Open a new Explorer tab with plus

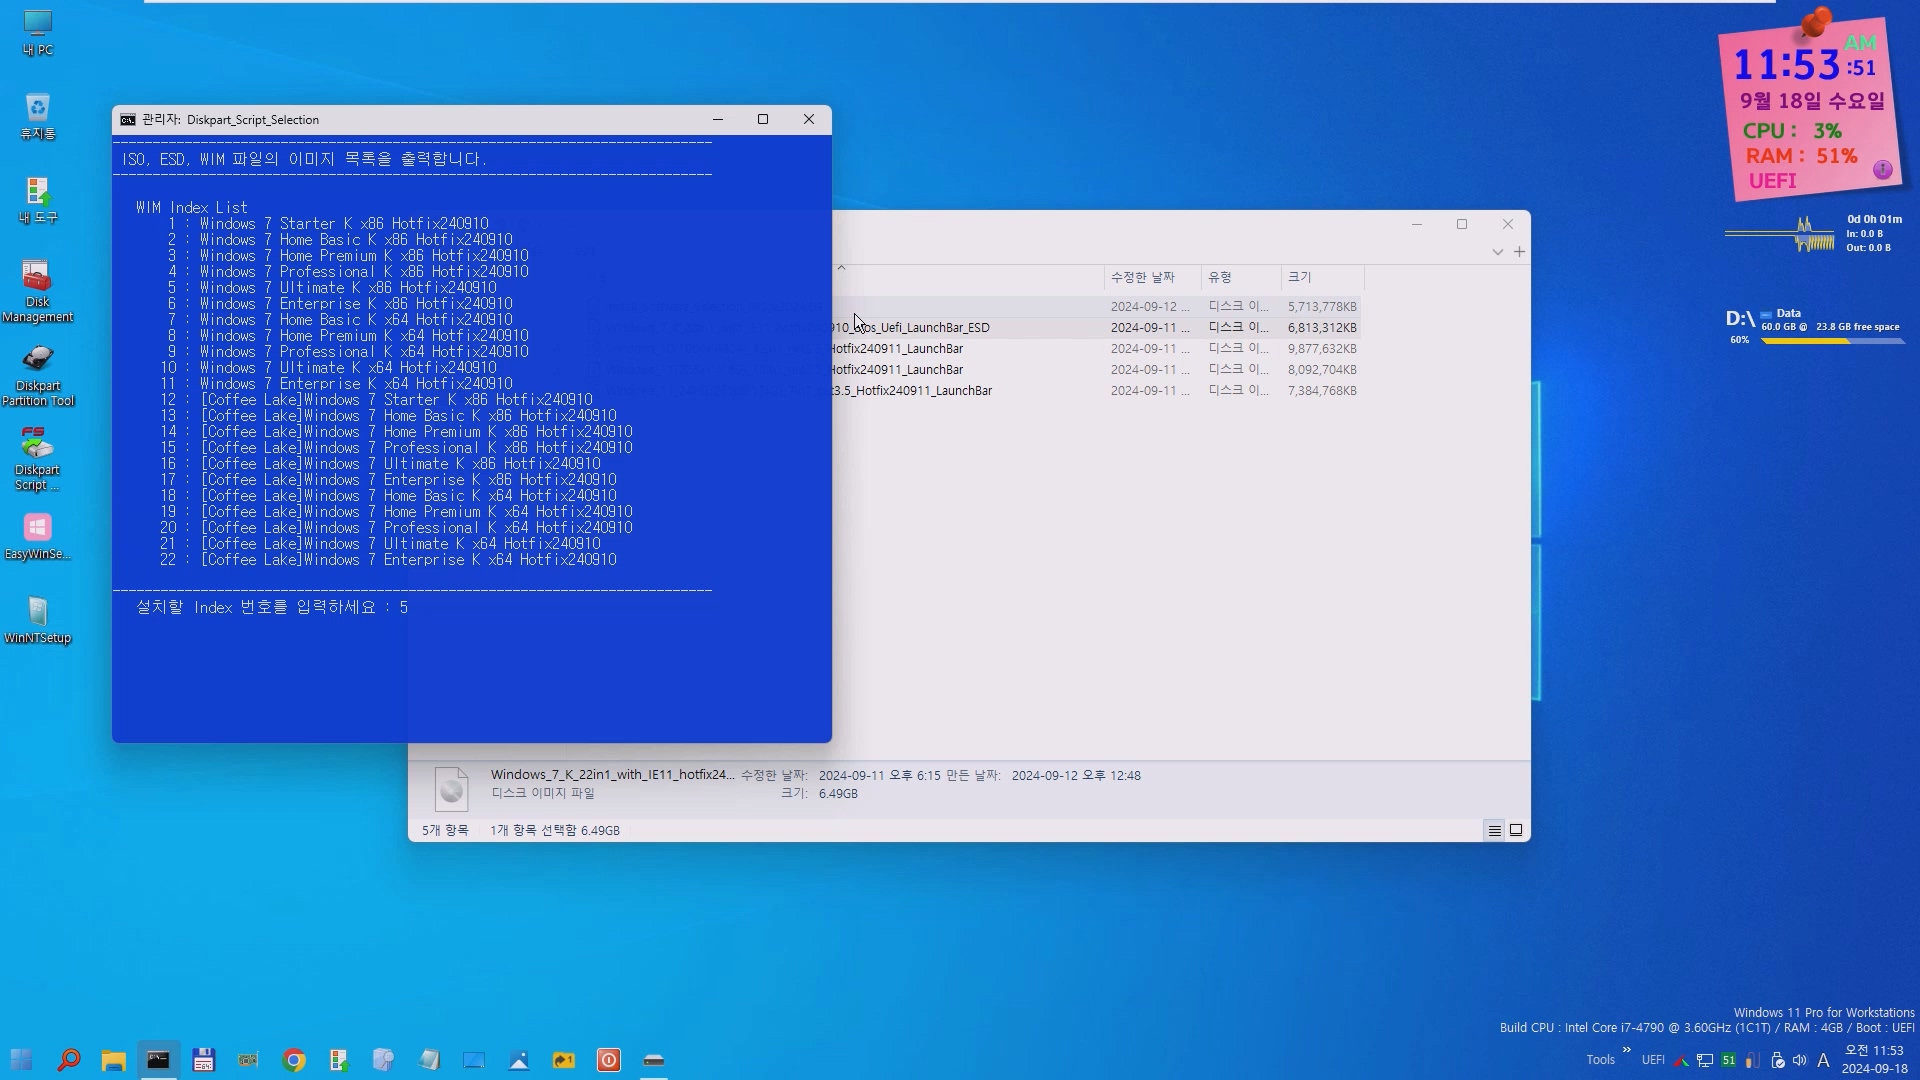click(x=1519, y=252)
